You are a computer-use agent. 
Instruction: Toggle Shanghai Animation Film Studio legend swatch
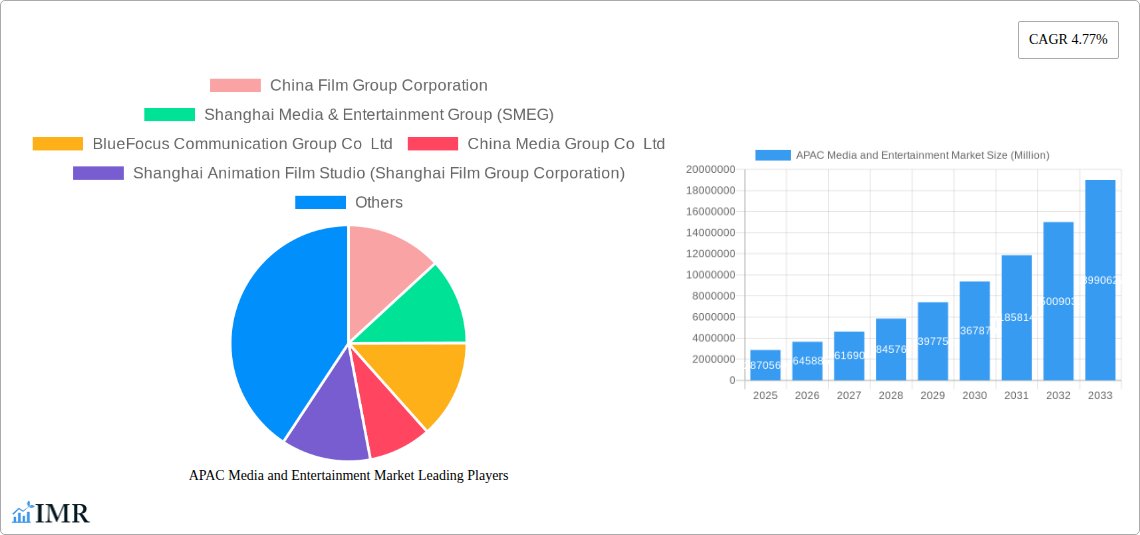click(98, 173)
